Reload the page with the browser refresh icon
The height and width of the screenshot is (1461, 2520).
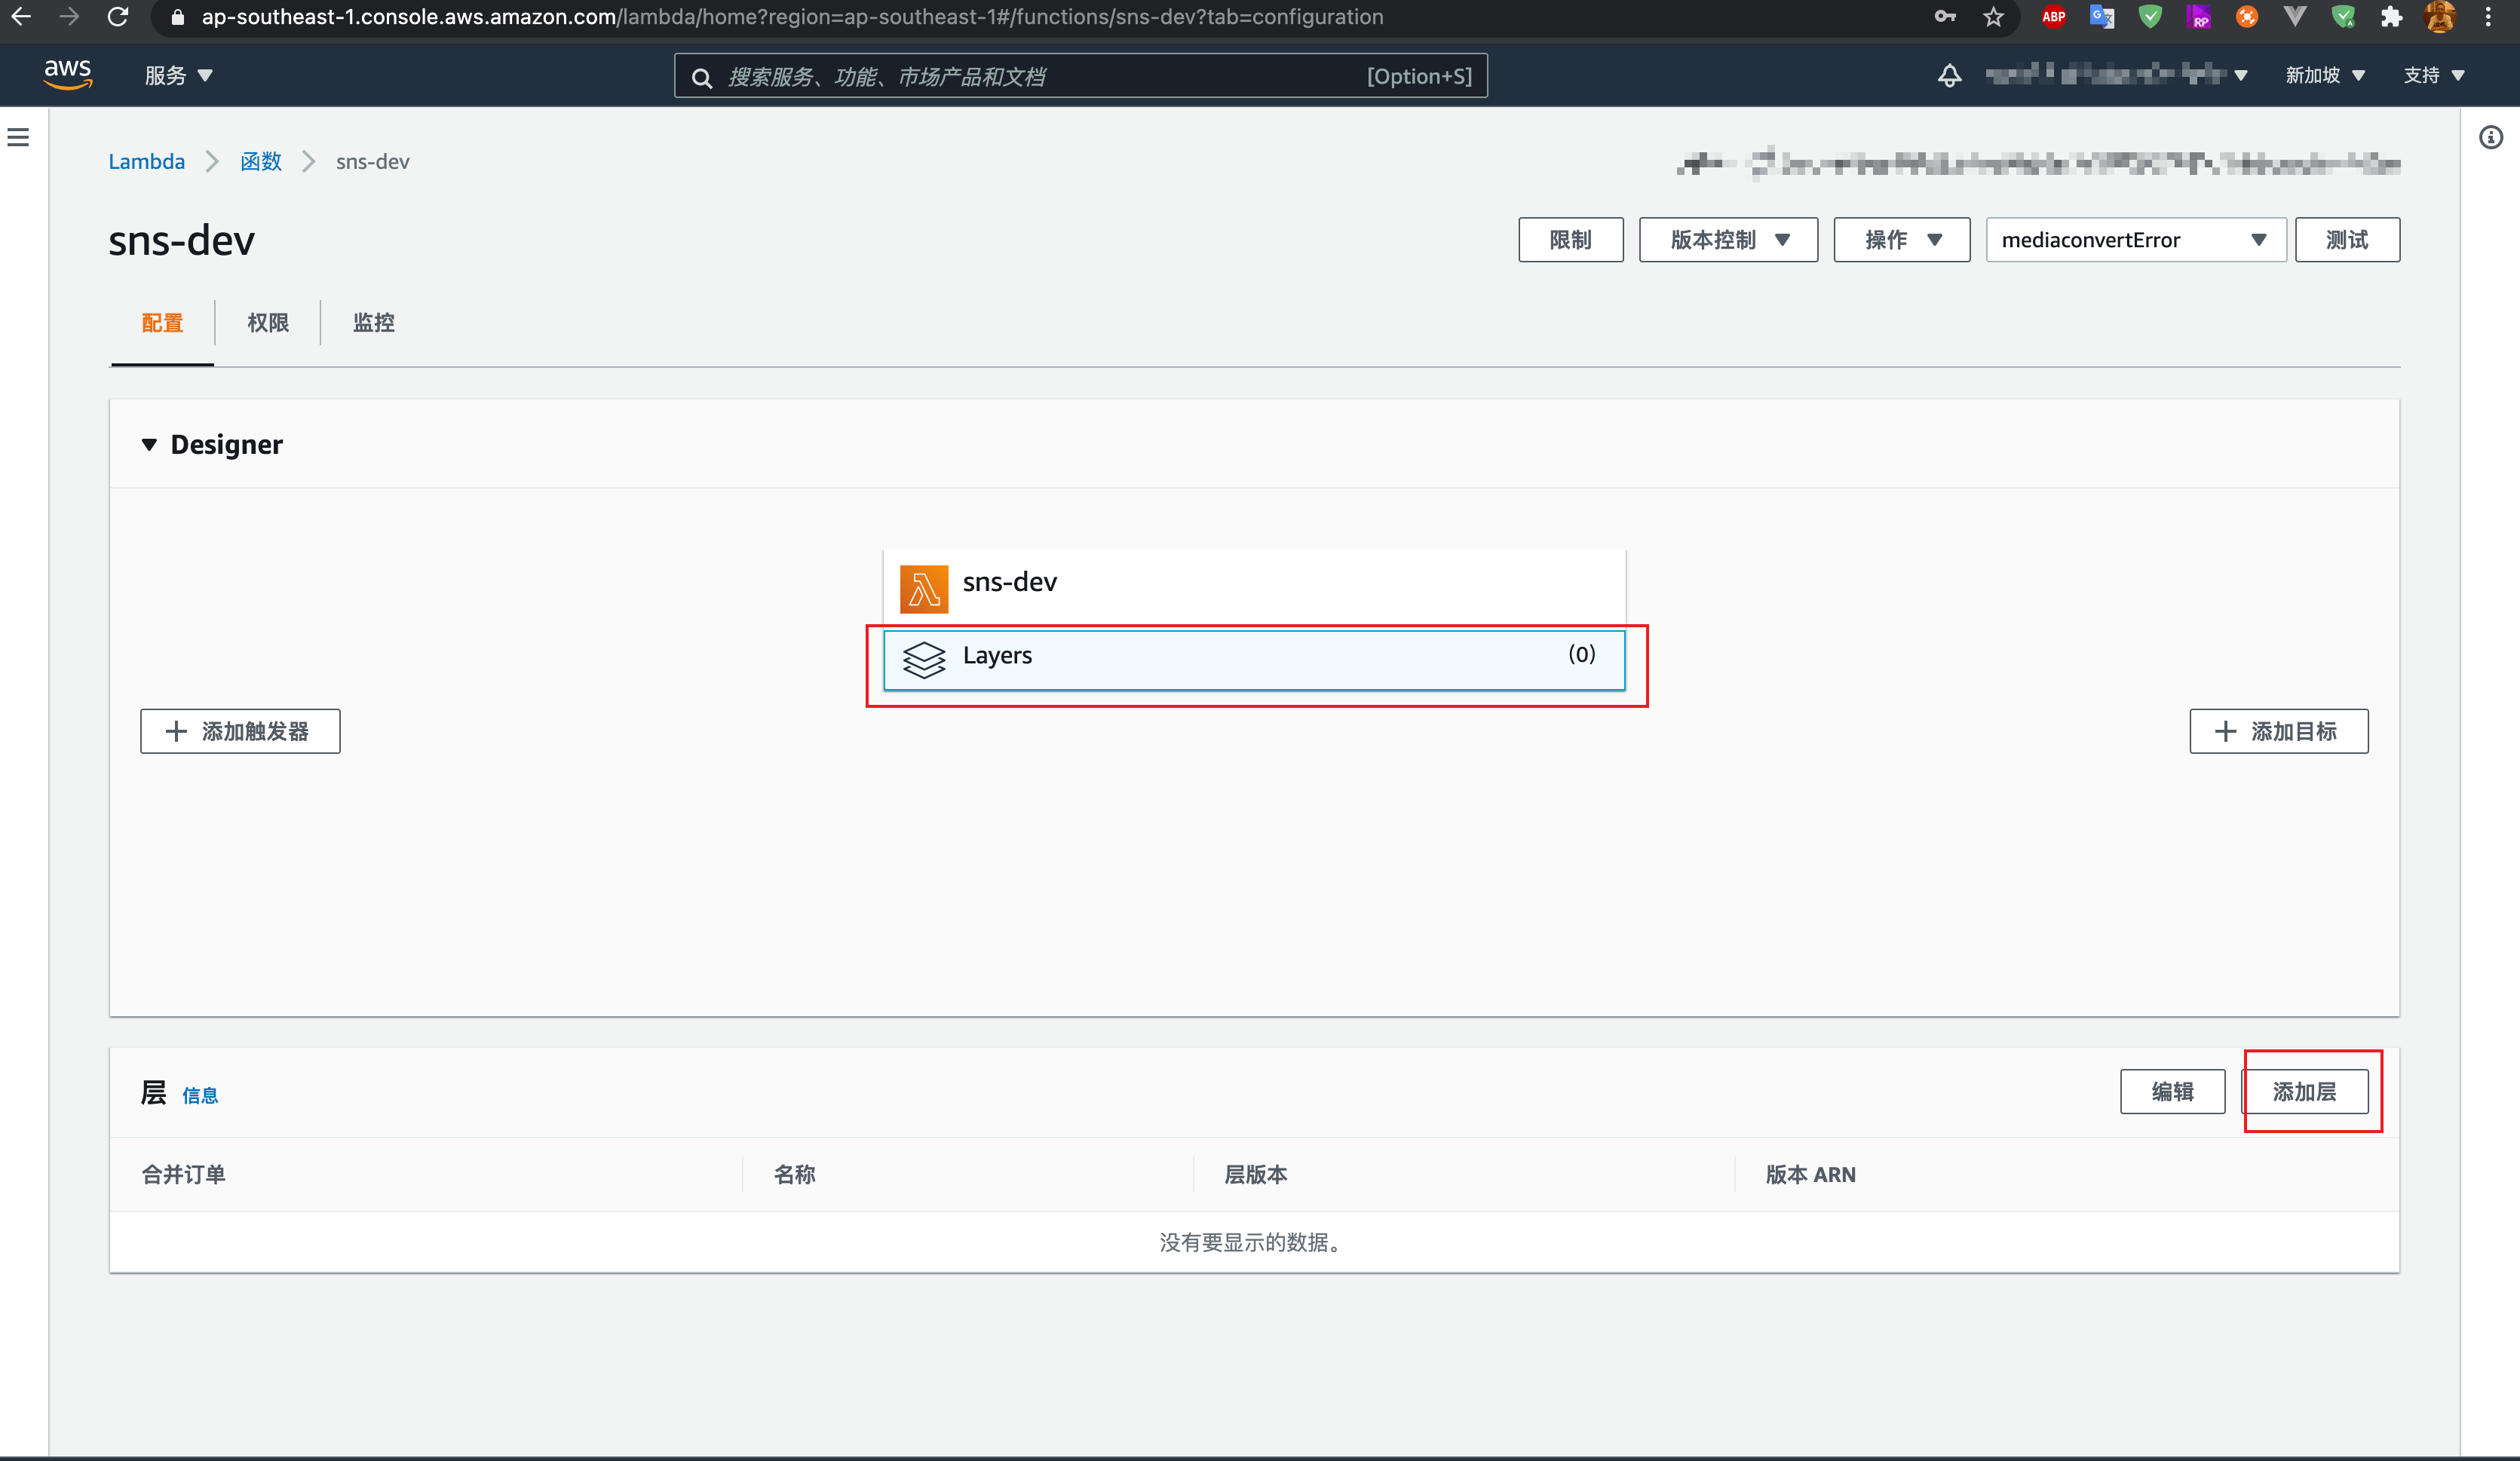pyautogui.click(x=119, y=16)
